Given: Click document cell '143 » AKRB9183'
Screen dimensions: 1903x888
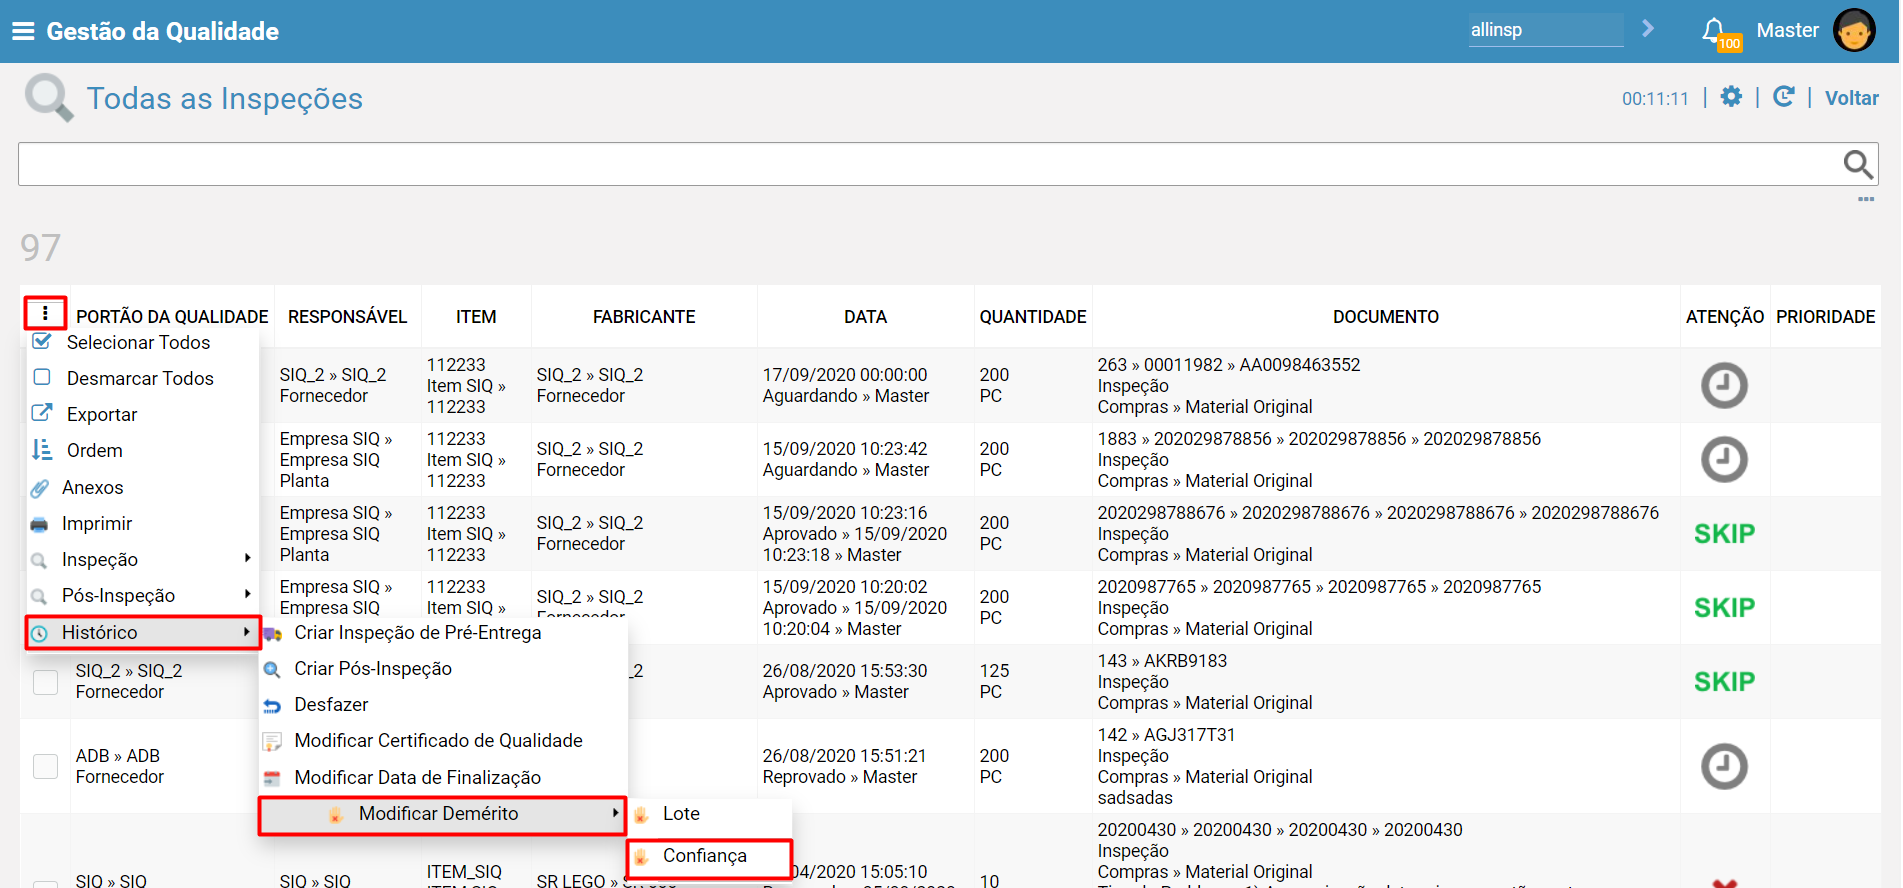Looking at the screenshot, I should pos(1162,661).
